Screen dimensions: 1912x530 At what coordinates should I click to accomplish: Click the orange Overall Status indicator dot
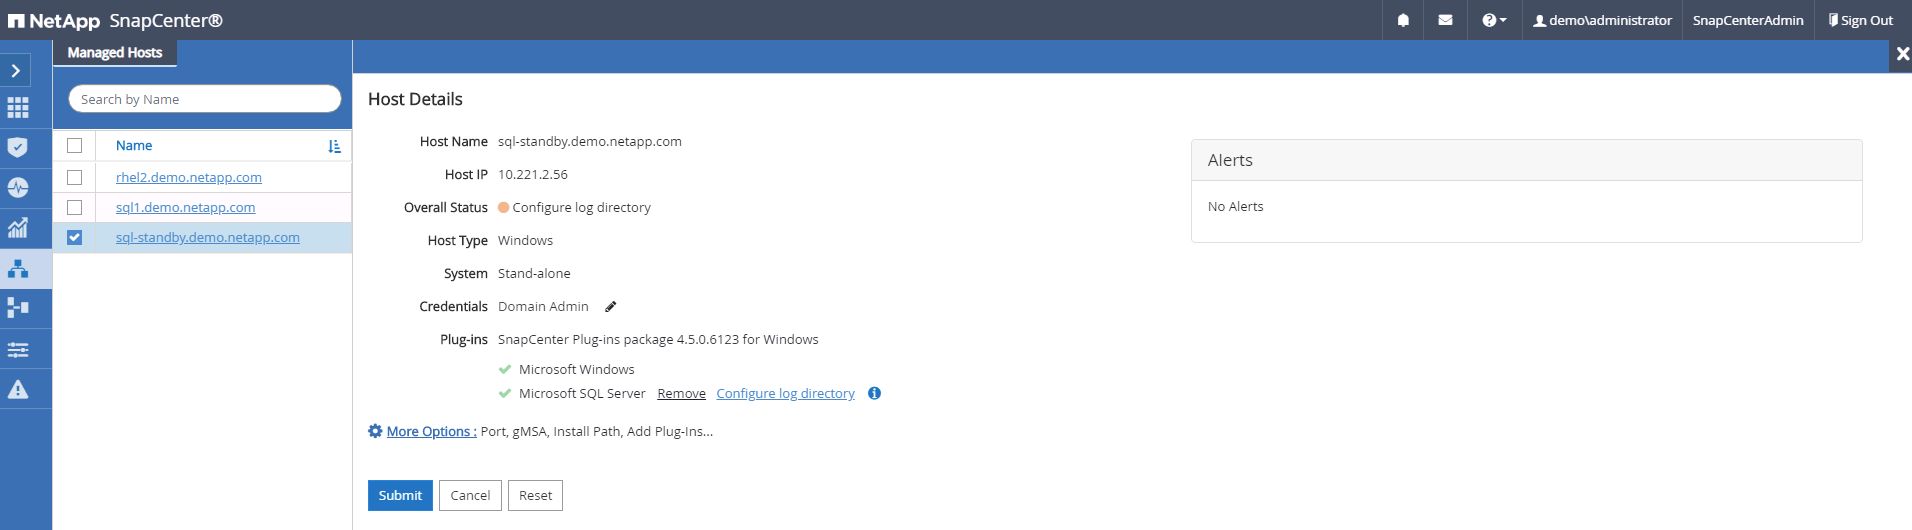click(x=504, y=208)
